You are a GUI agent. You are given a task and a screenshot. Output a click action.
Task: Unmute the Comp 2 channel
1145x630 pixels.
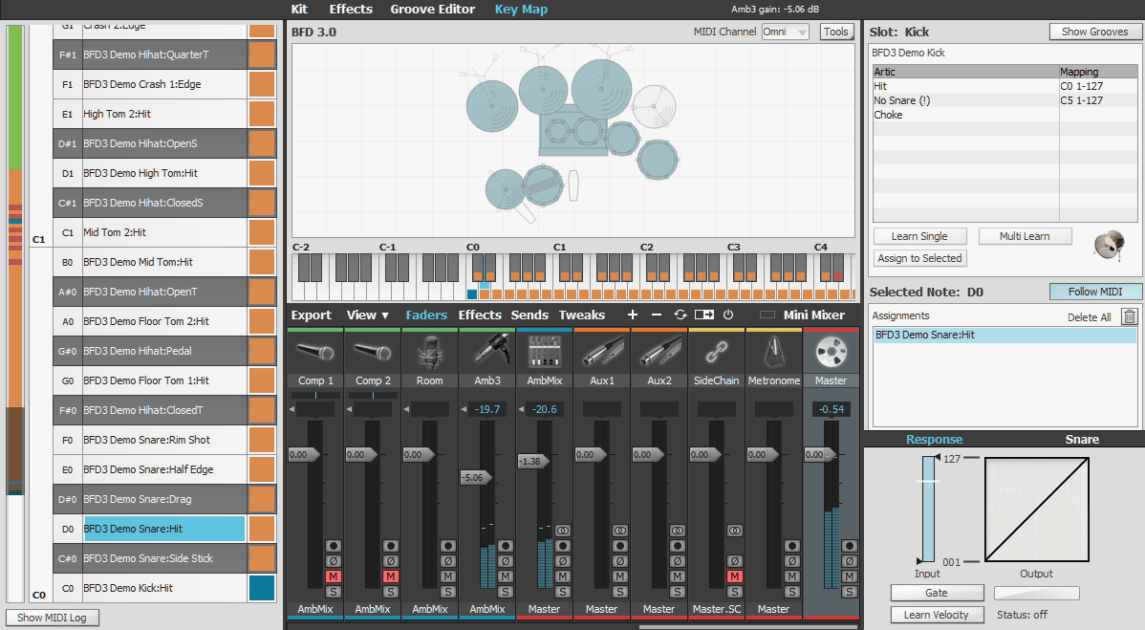pyautogui.click(x=391, y=577)
